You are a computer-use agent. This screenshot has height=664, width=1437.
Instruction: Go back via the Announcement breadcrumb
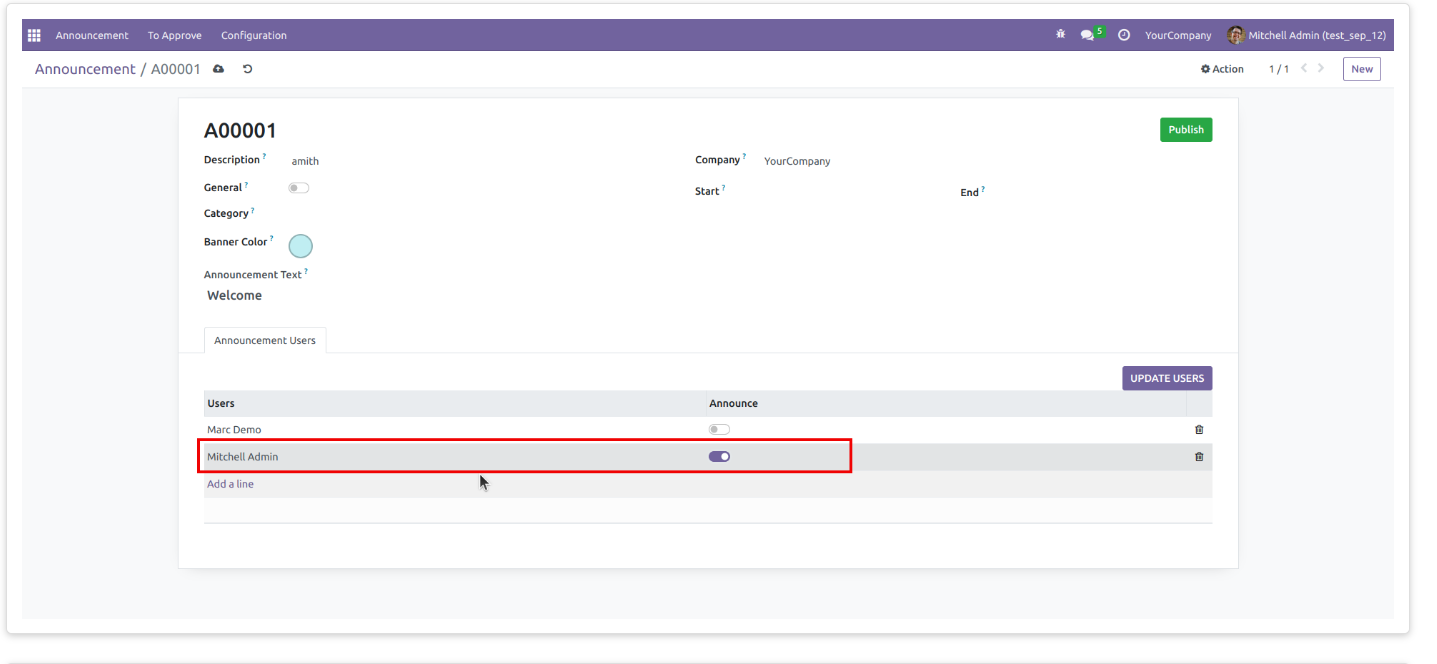coord(85,69)
